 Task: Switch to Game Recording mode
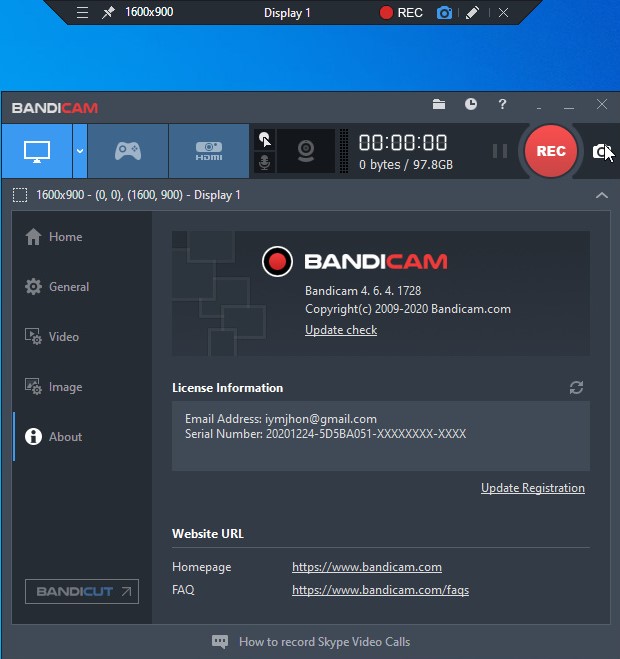point(128,151)
